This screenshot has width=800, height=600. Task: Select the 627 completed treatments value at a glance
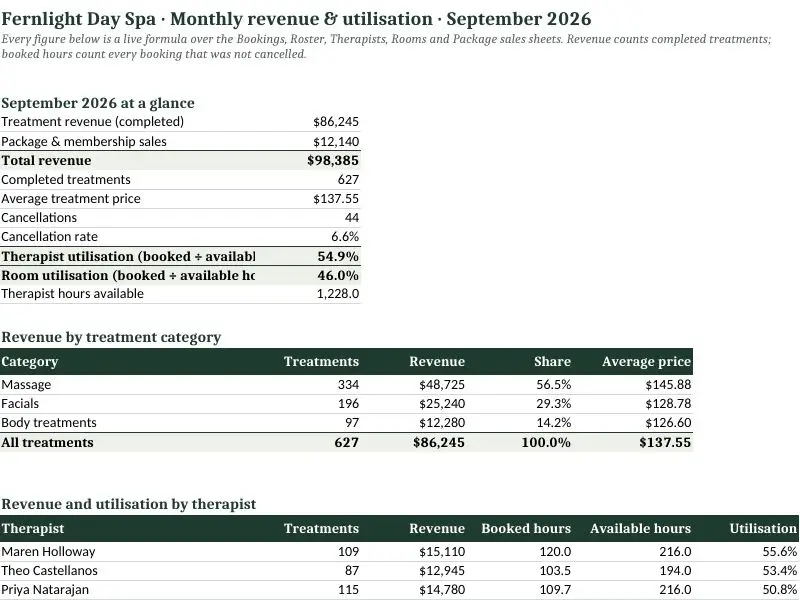click(348, 180)
